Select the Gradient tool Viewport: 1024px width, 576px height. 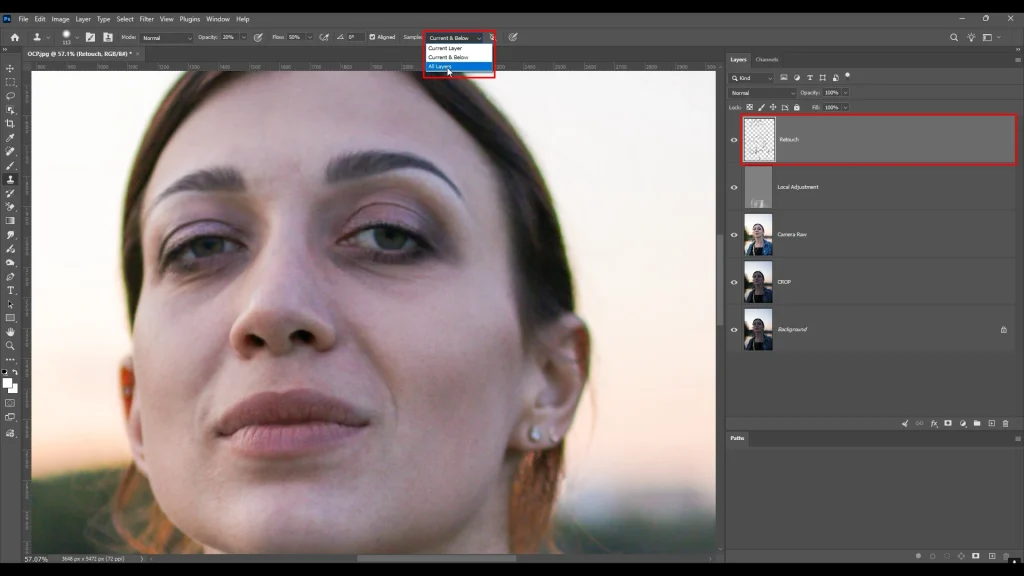[x=10, y=221]
